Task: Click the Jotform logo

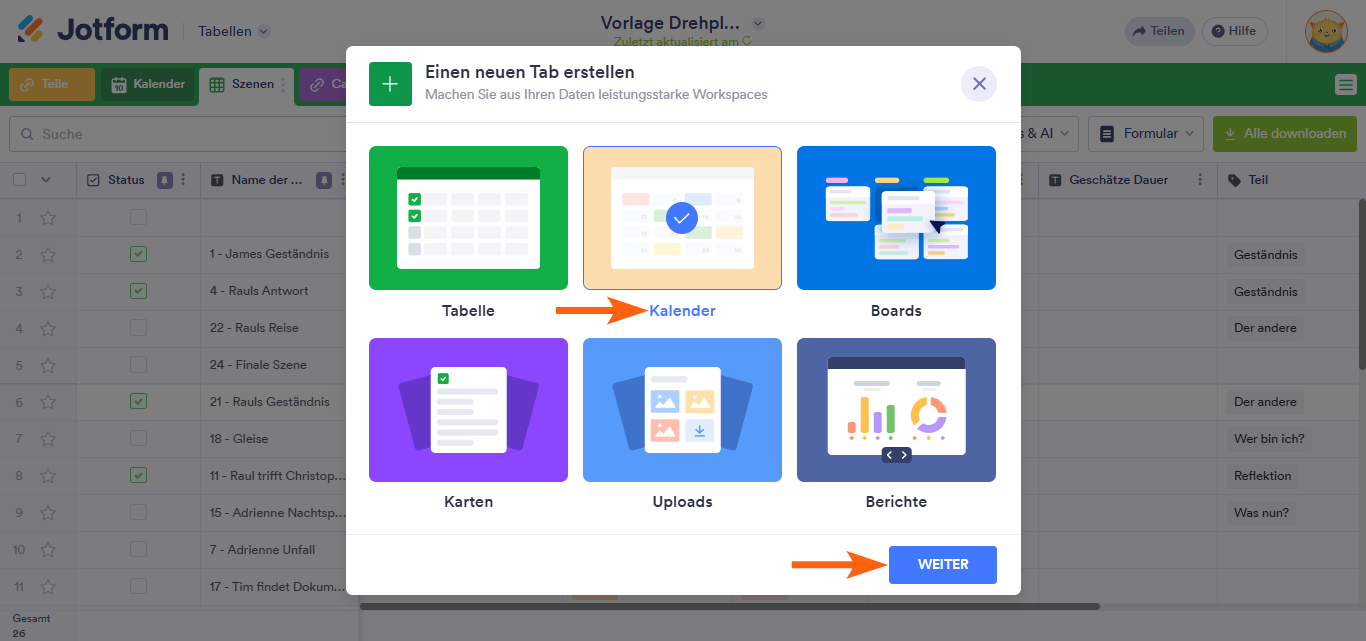Action: point(93,30)
